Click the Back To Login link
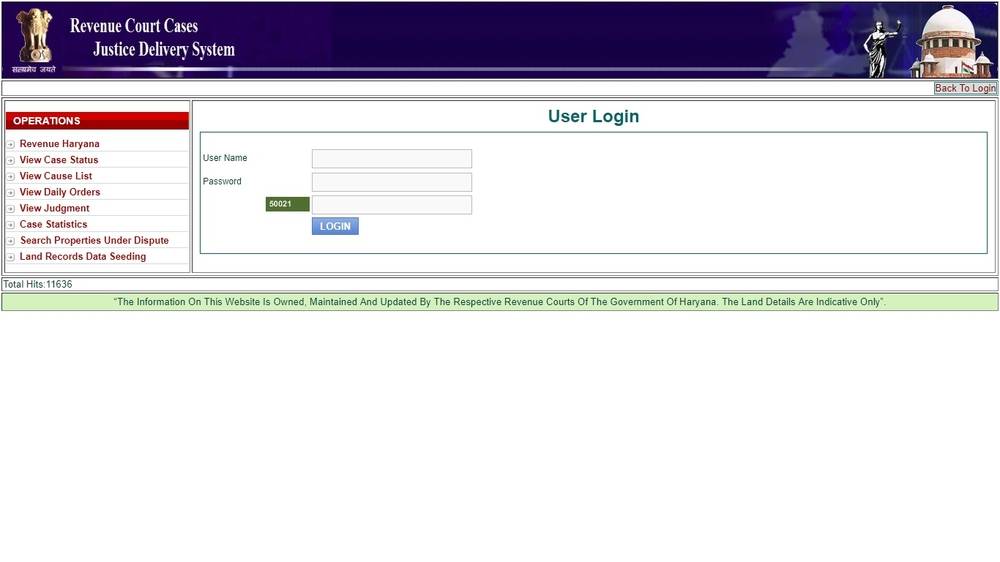The image size is (1000, 562). [x=965, y=88]
